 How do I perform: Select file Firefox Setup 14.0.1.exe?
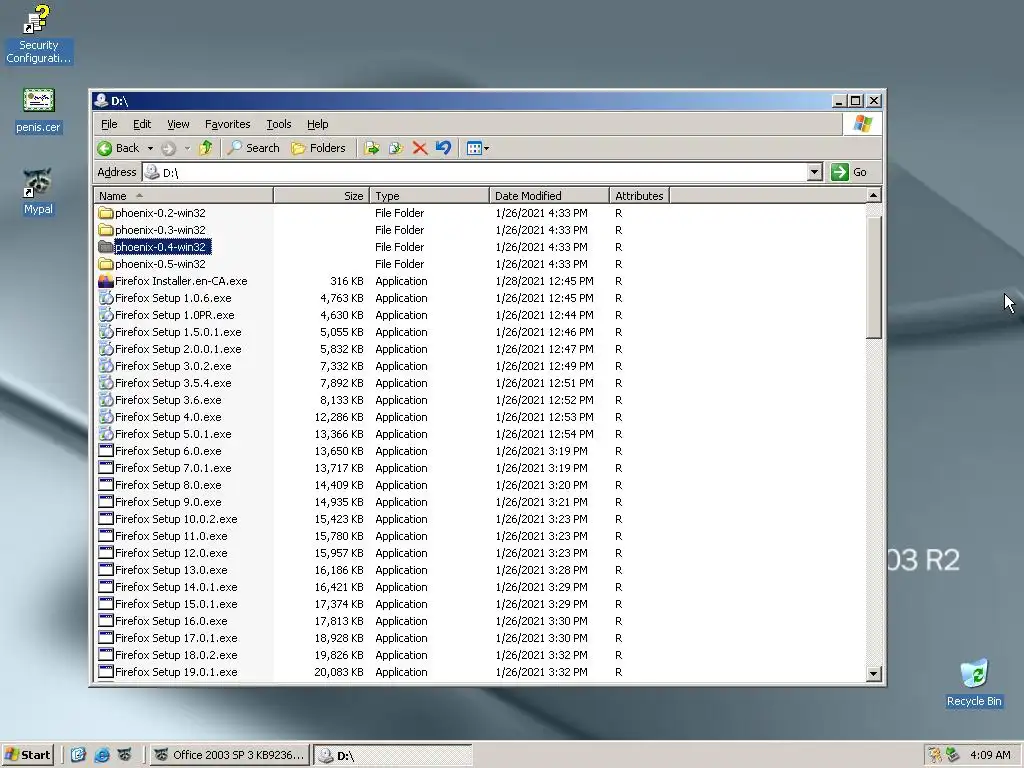point(176,586)
